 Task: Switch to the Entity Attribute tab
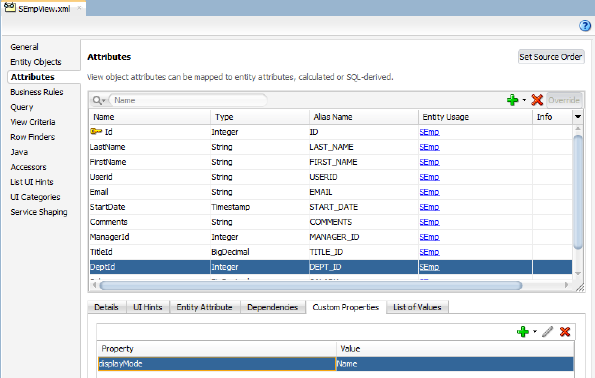coord(204,307)
